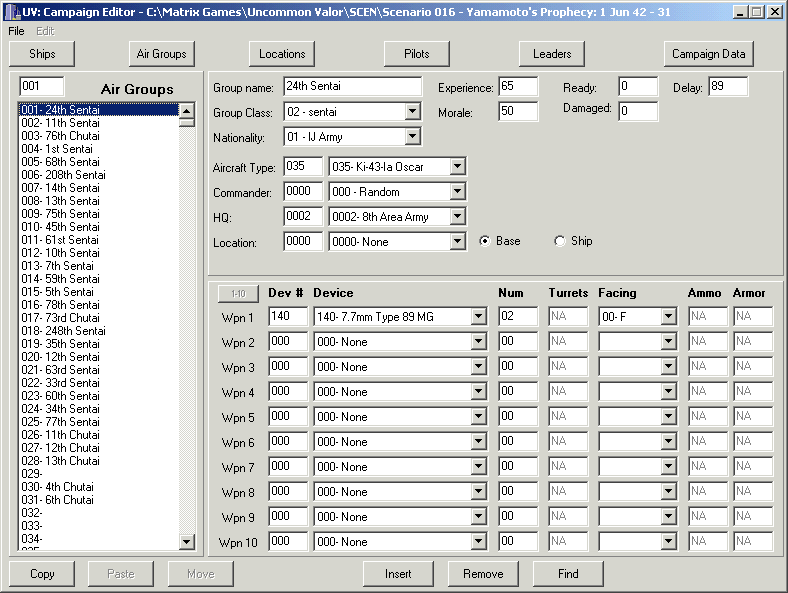
Task: Open the File menu
Action: point(16,31)
